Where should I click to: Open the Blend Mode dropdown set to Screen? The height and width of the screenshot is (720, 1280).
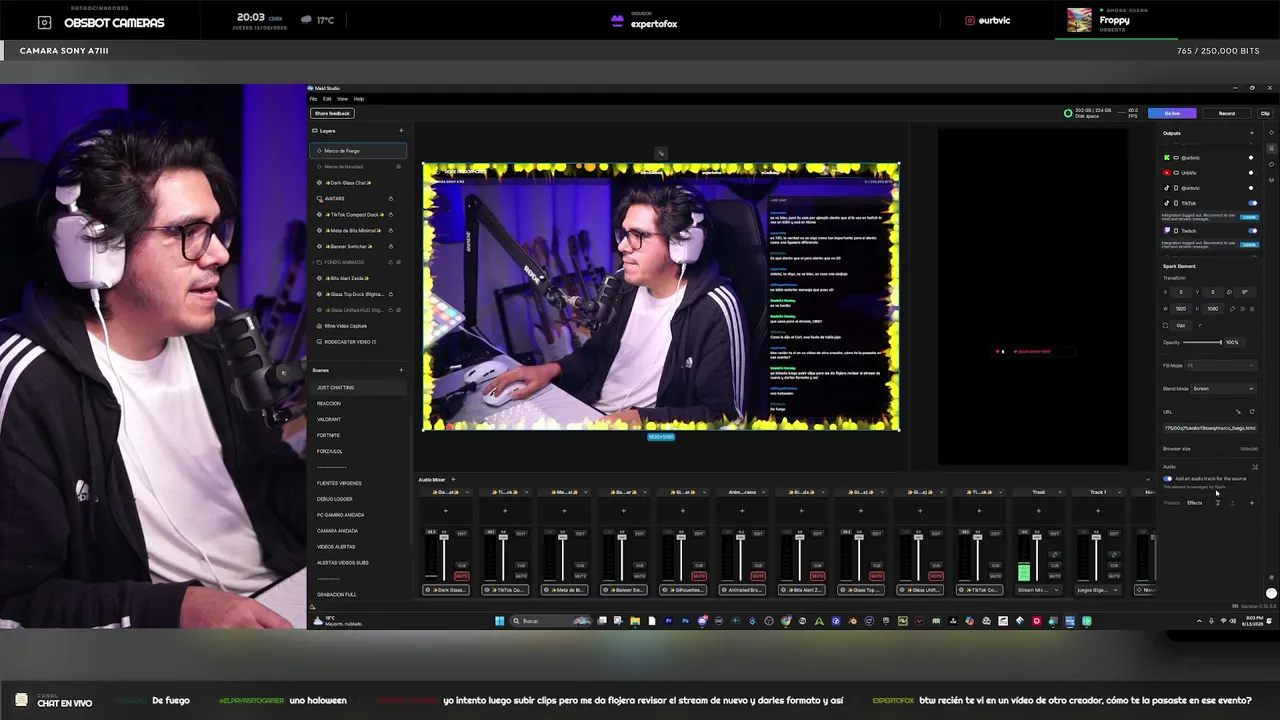pos(1223,389)
